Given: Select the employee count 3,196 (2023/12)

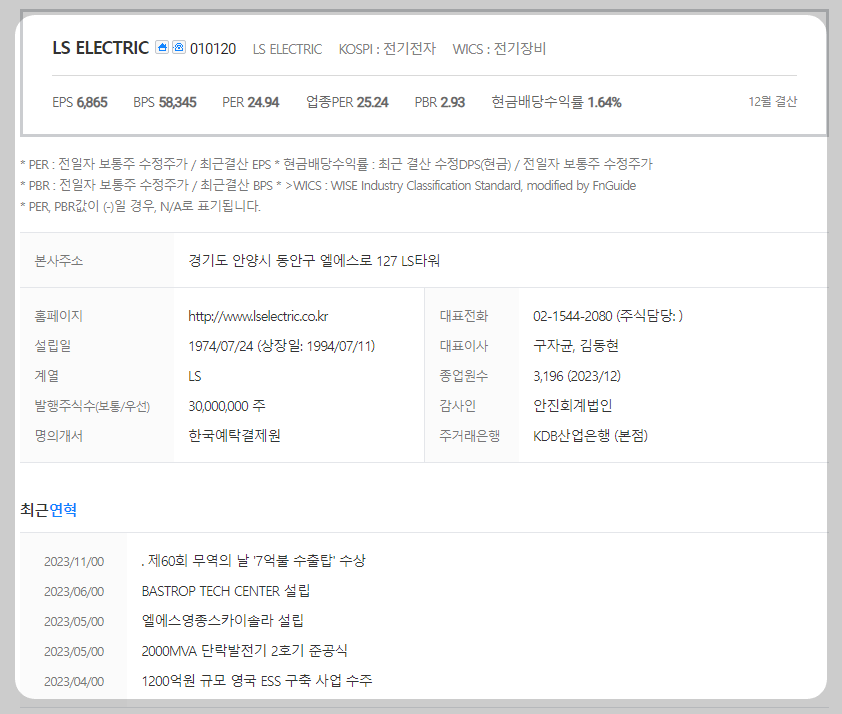Looking at the screenshot, I should pos(577,376).
